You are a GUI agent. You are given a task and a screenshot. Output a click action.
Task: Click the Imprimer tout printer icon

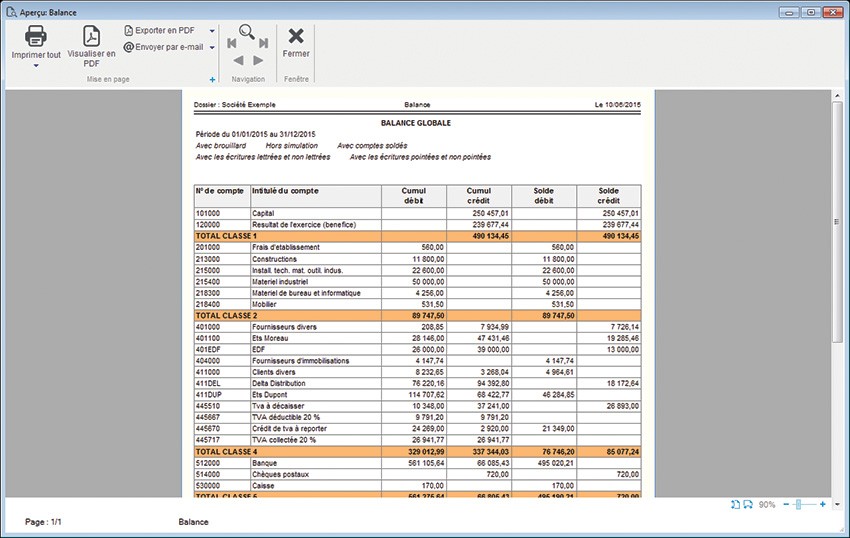(36, 37)
